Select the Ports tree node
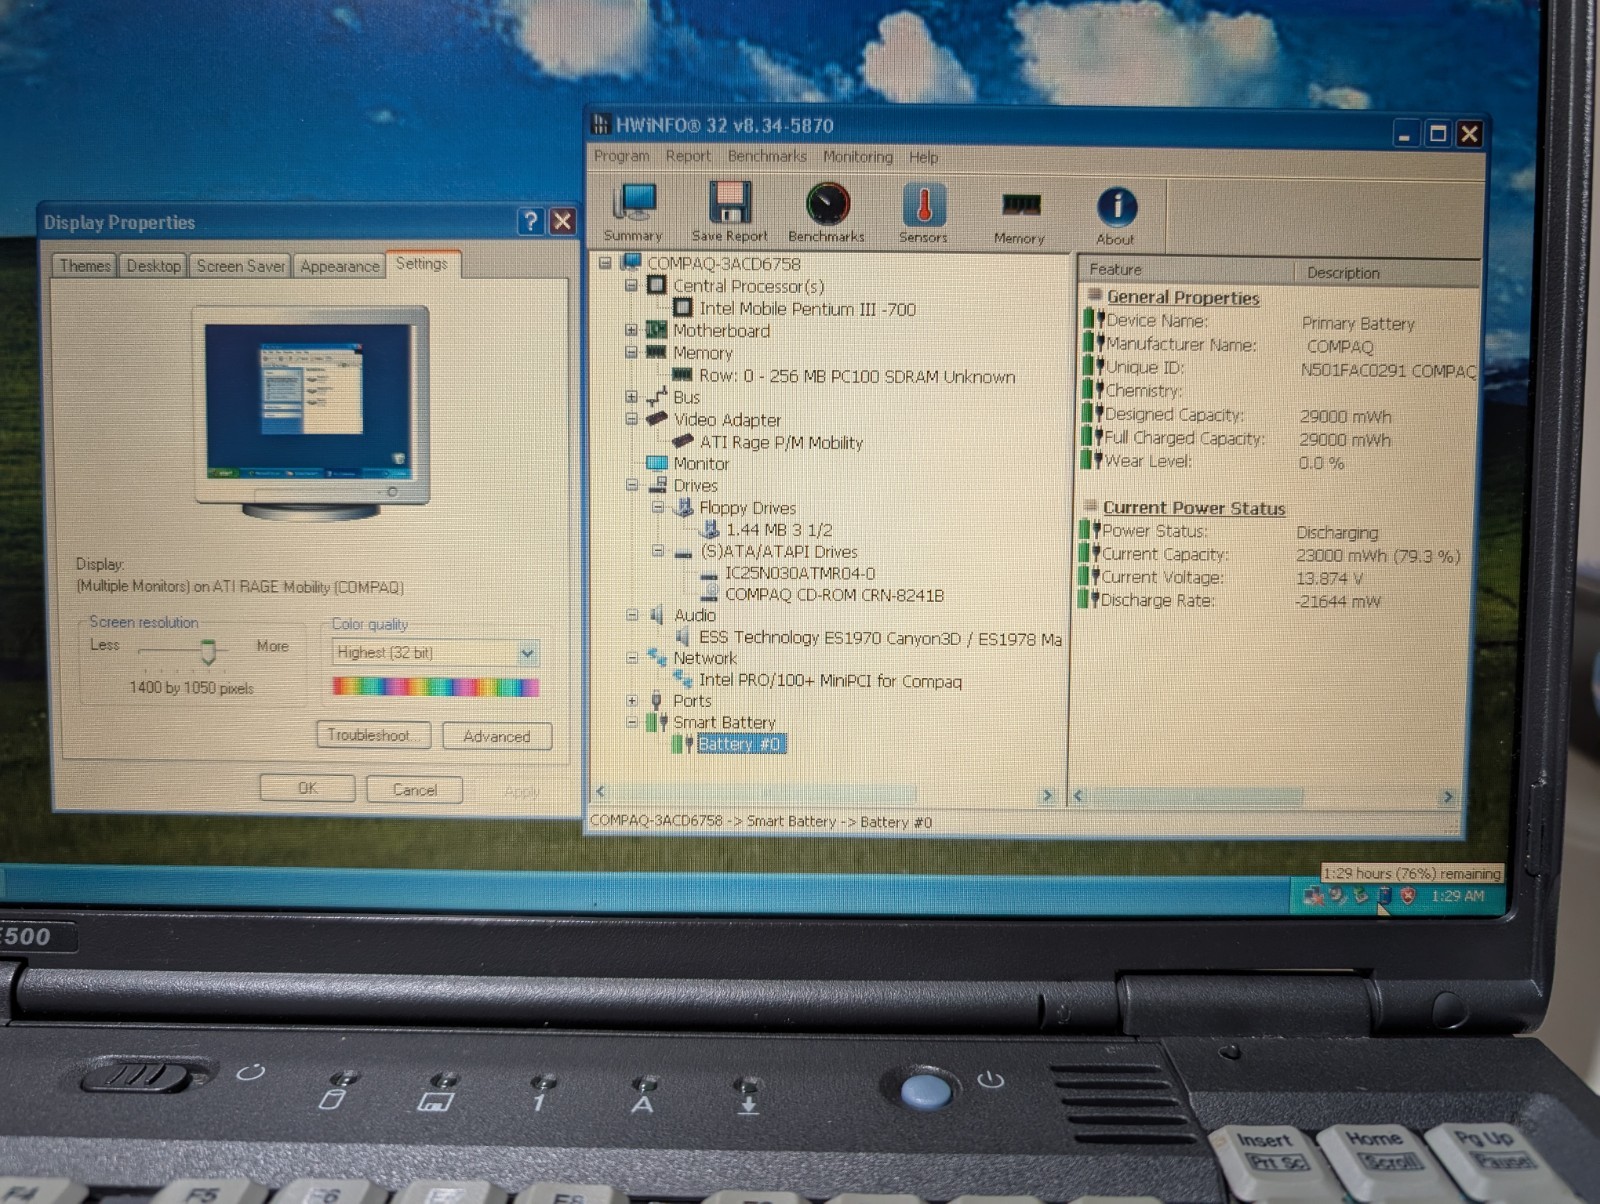The width and height of the screenshot is (1600, 1204). pyautogui.click(x=692, y=701)
